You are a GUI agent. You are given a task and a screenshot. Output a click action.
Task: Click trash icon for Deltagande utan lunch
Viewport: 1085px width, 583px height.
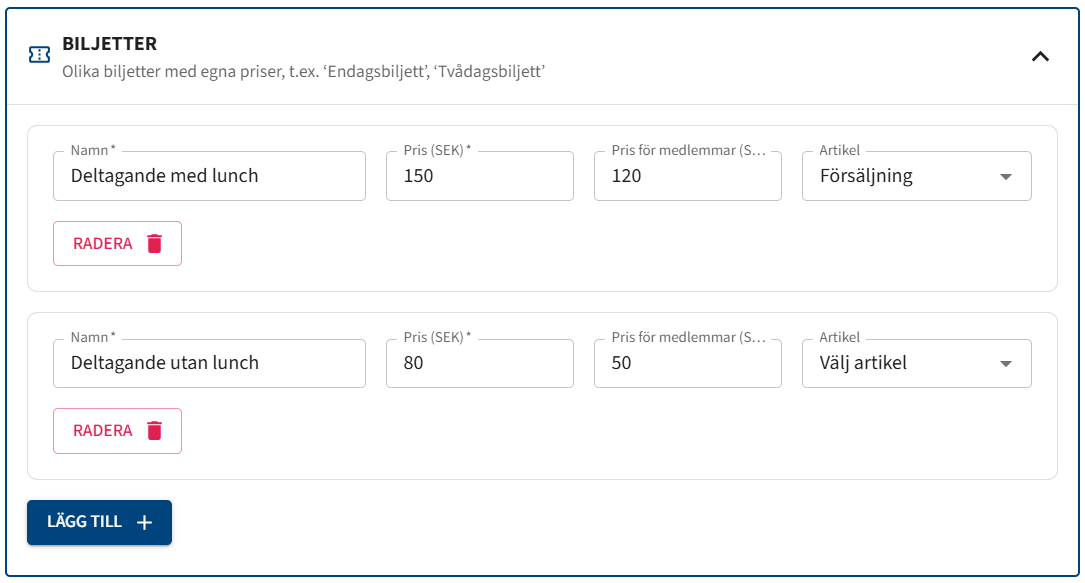tap(154, 431)
